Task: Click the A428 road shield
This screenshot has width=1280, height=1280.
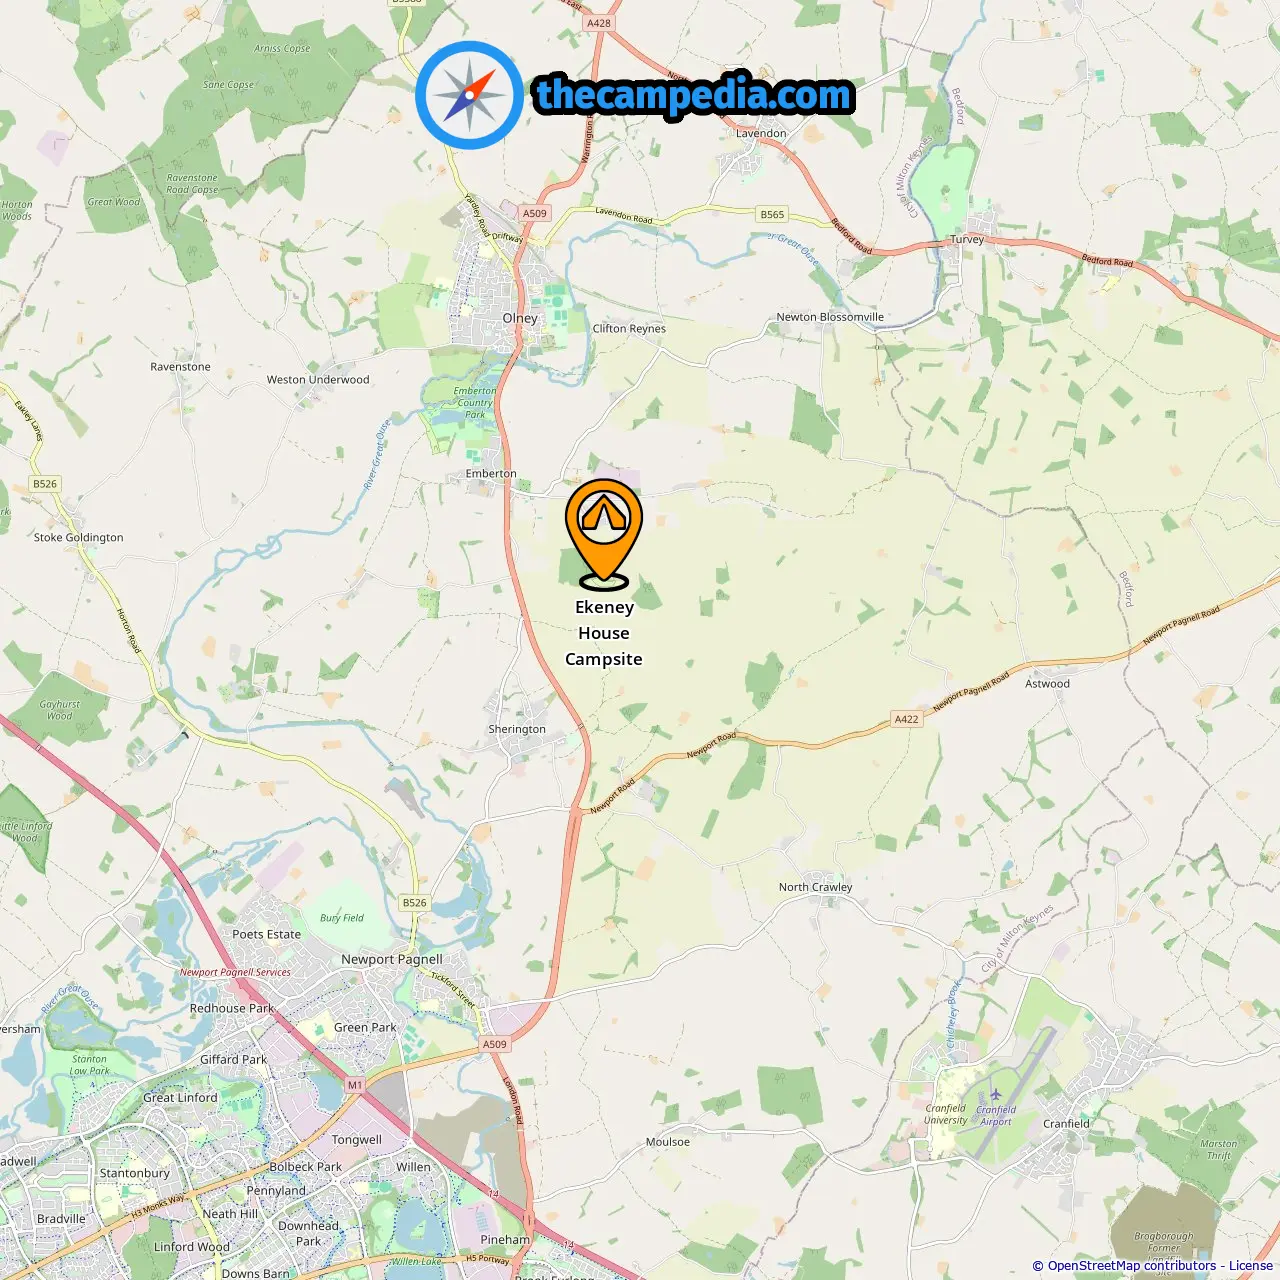Action: click(599, 23)
